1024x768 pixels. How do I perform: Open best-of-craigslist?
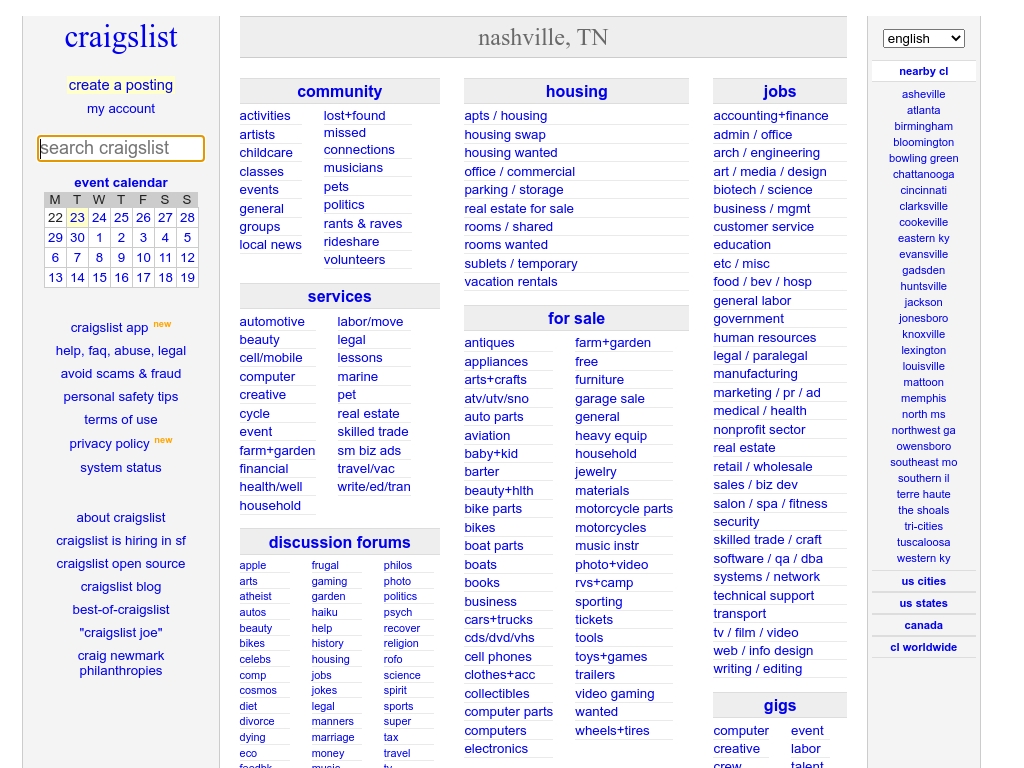[121, 610]
